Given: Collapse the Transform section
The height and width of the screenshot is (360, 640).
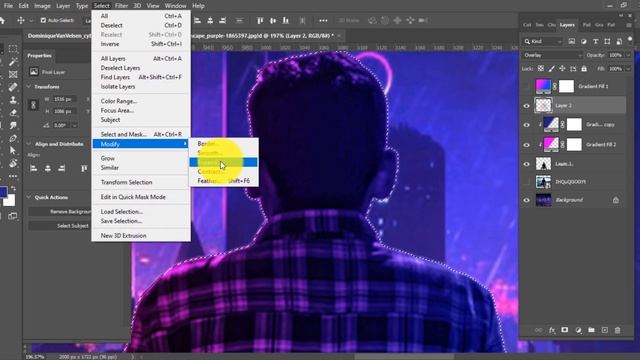Looking at the screenshot, I should tap(29, 87).
